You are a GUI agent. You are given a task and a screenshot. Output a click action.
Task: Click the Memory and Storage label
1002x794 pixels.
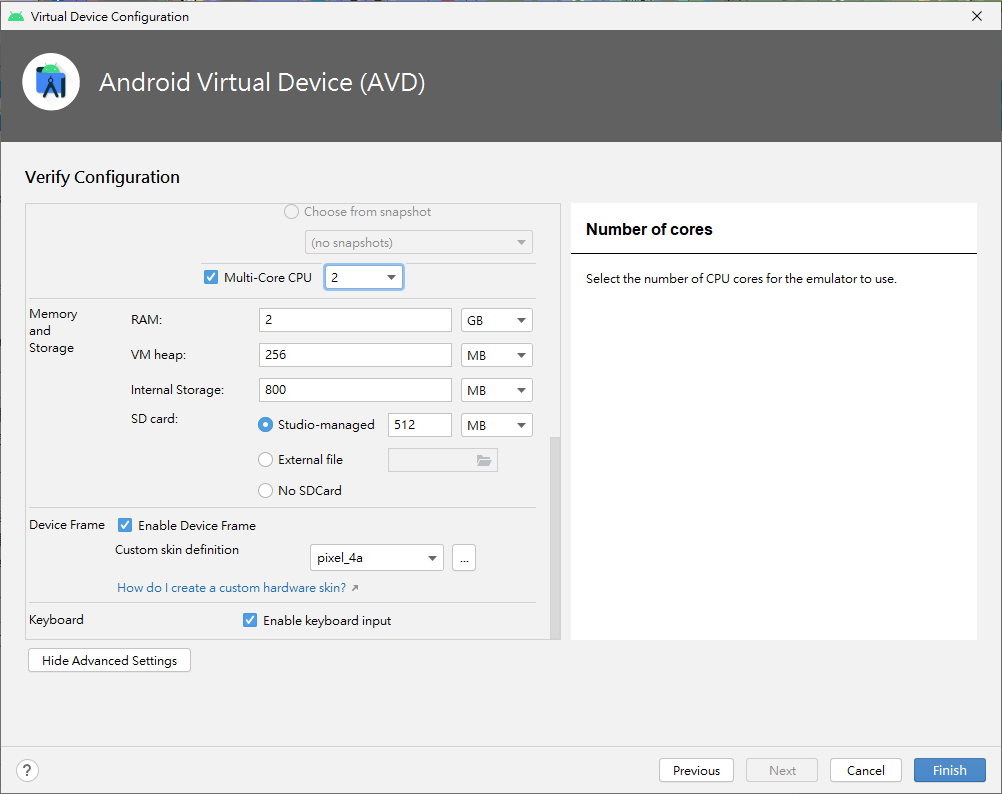tap(53, 331)
